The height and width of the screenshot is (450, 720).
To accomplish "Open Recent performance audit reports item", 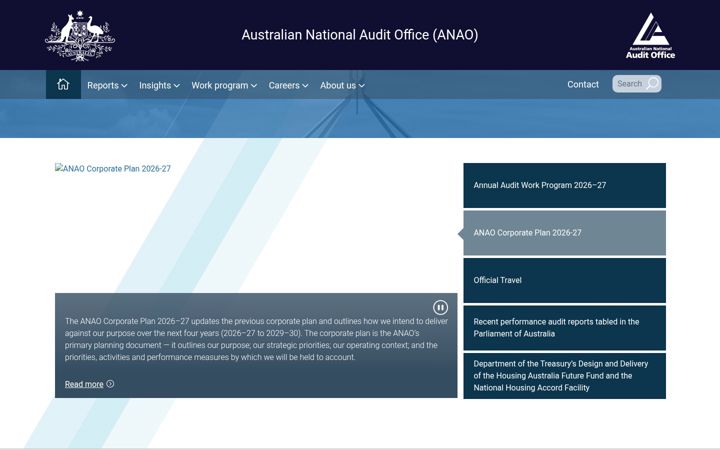I will [x=564, y=328].
